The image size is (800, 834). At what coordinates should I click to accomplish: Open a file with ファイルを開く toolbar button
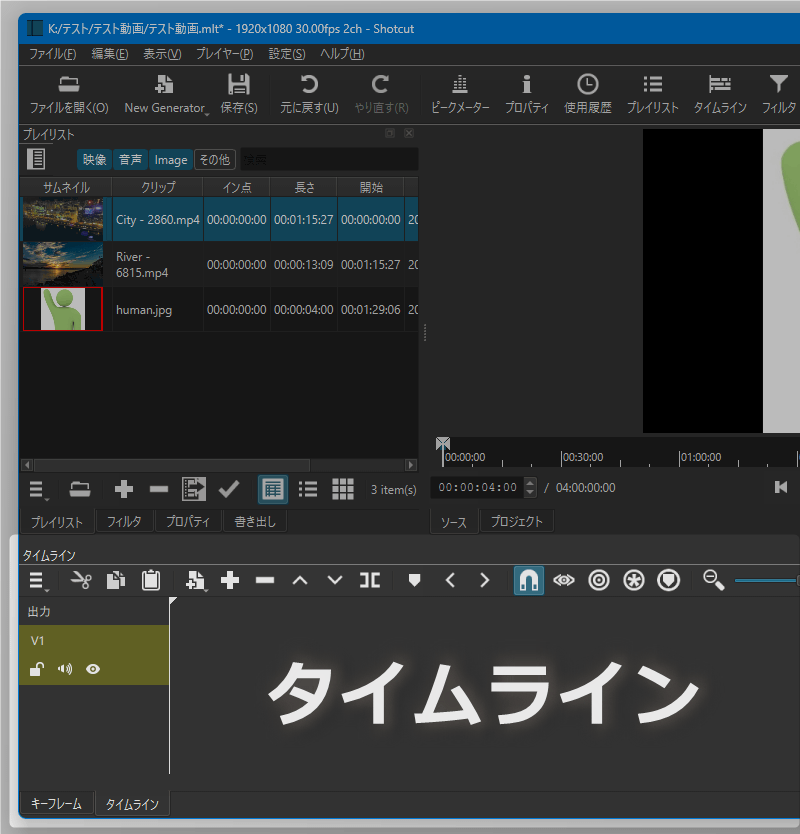coord(69,95)
